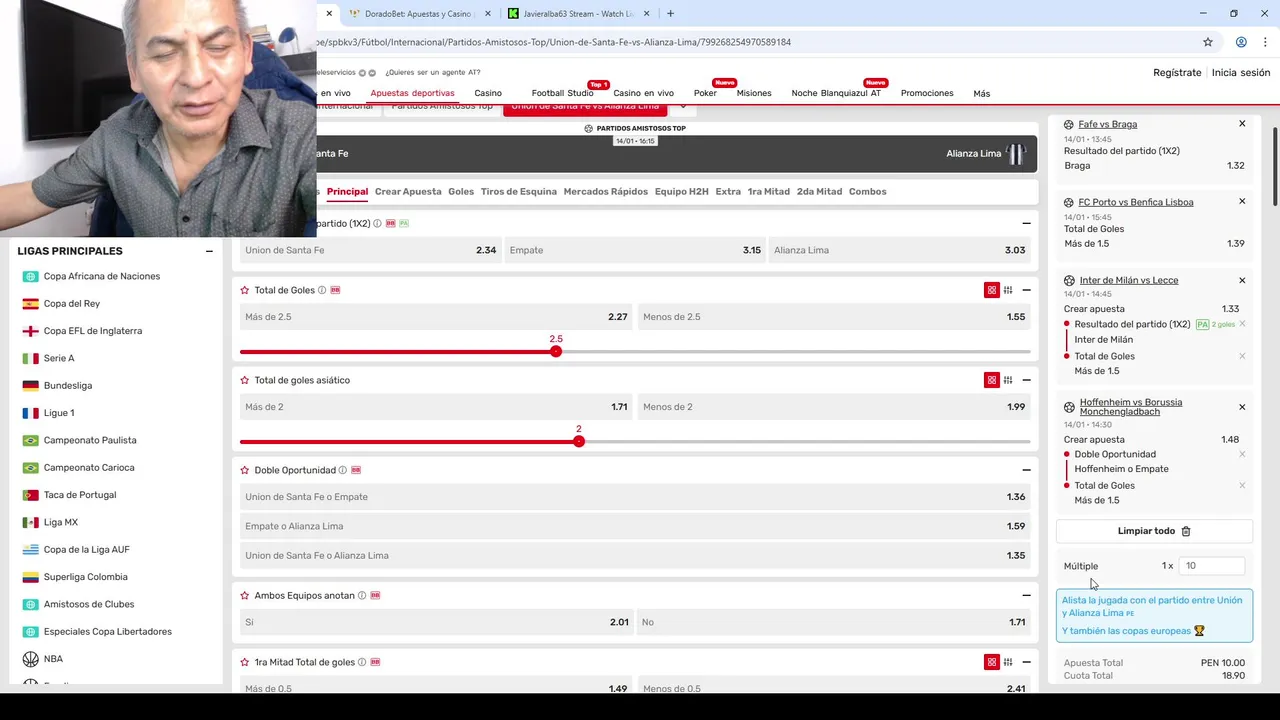Adjust the Total de goles asiático line slider
Screen dimensions: 1280x720
click(x=579, y=441)
